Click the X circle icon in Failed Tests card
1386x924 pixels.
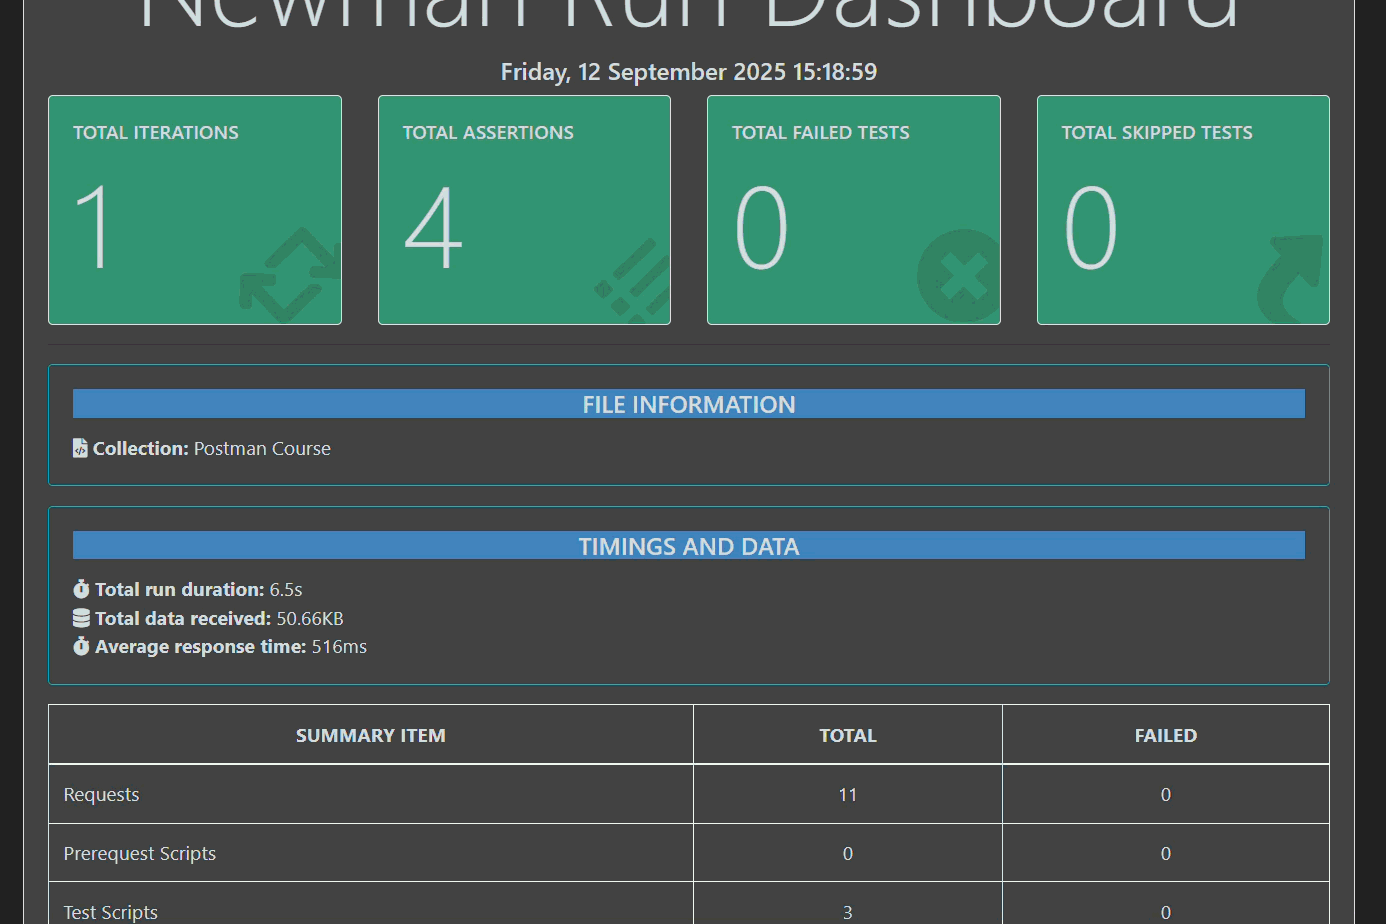(x=958, y=277)
